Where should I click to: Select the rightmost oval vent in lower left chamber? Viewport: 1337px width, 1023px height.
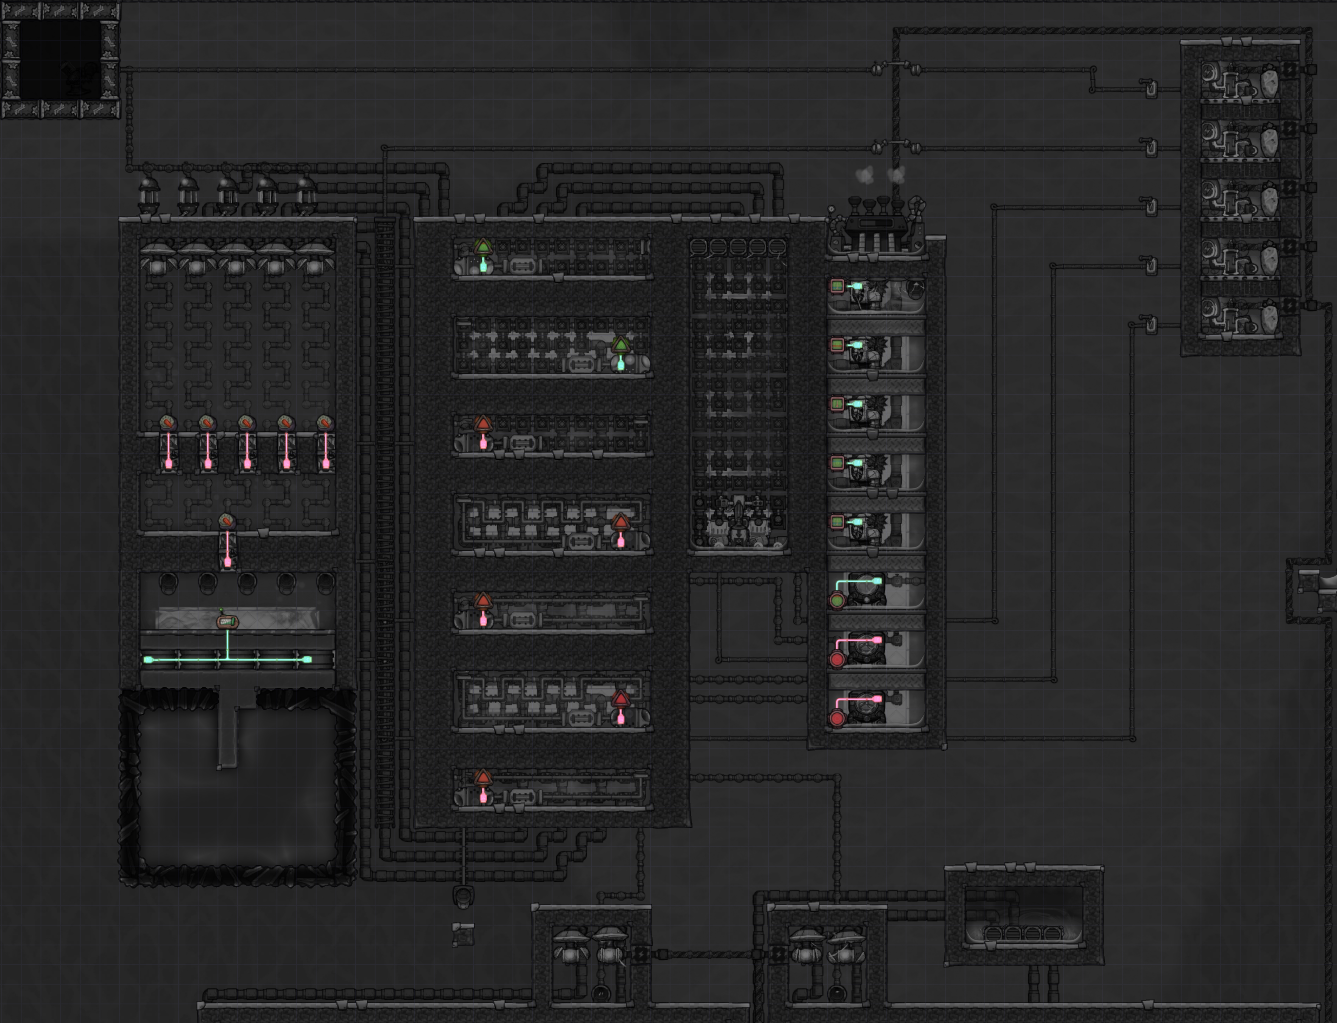(x=325, y=582)
